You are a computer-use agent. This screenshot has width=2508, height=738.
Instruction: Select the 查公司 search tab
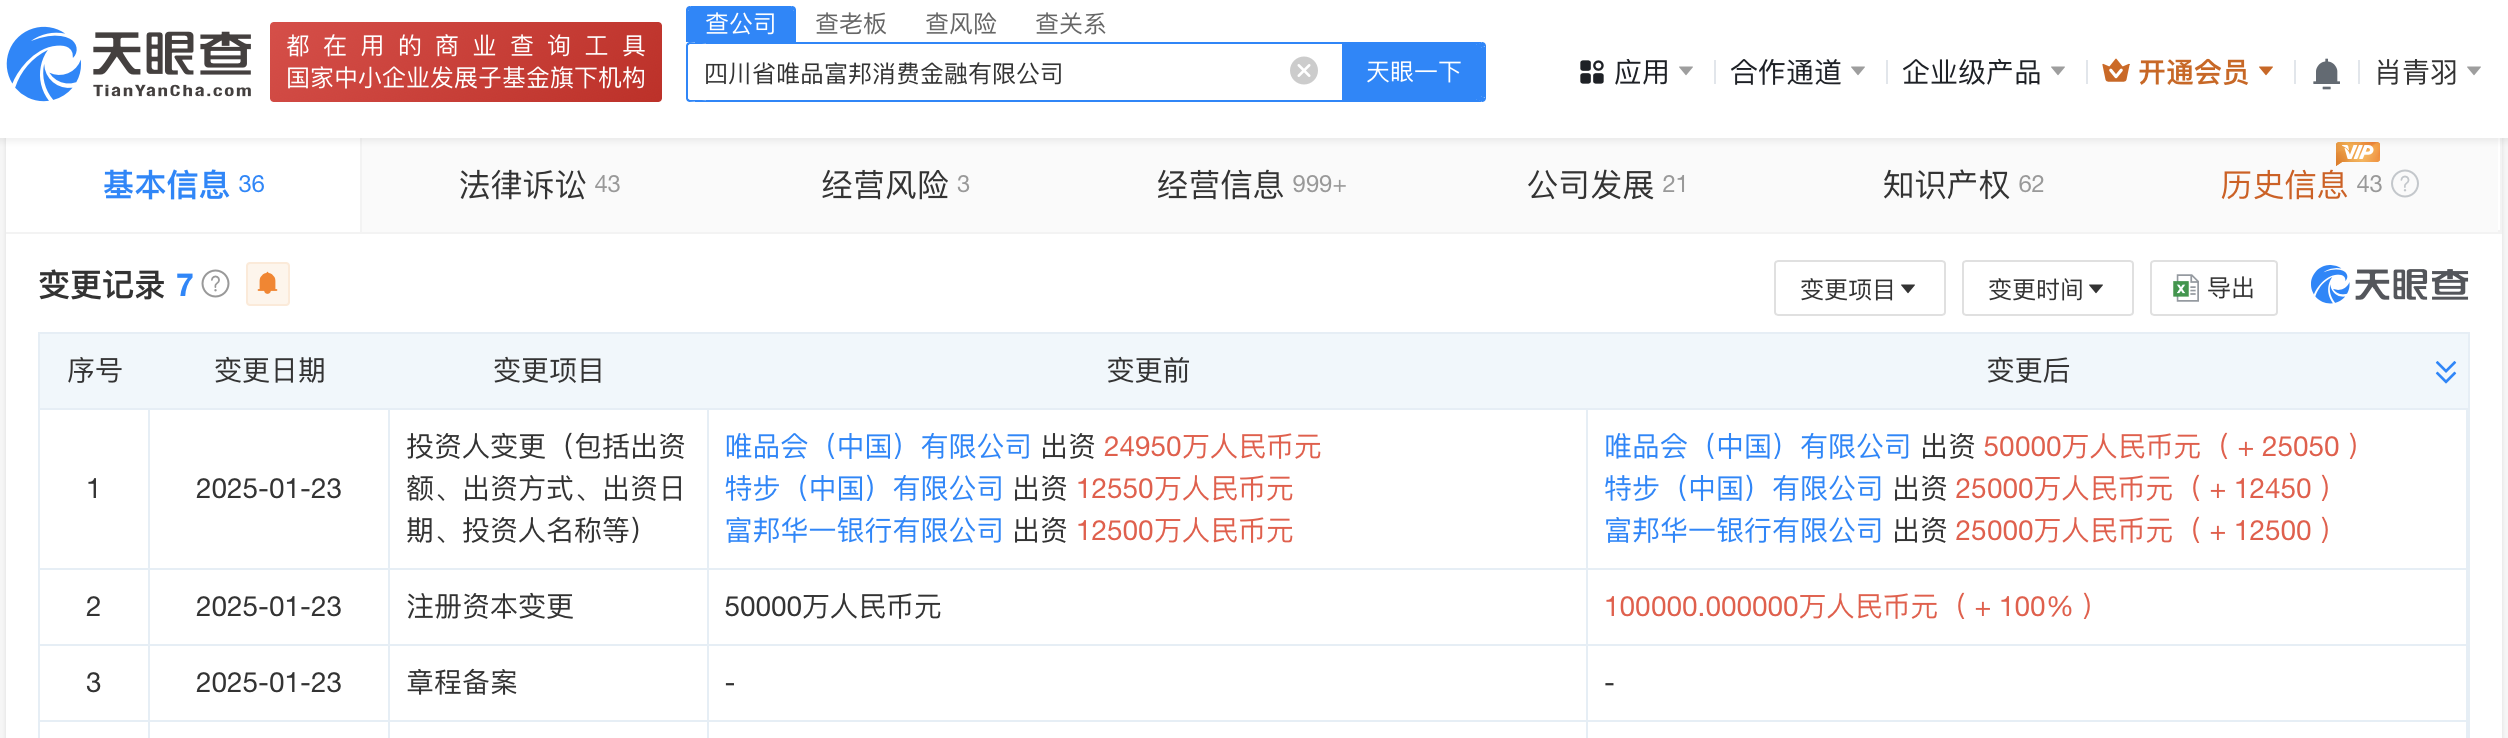pyautogui.click(x=740, y=23)
